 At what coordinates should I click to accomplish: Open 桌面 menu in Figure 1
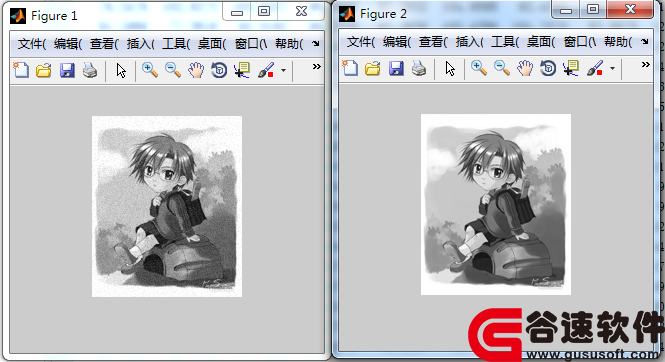[x=212, y=43]
